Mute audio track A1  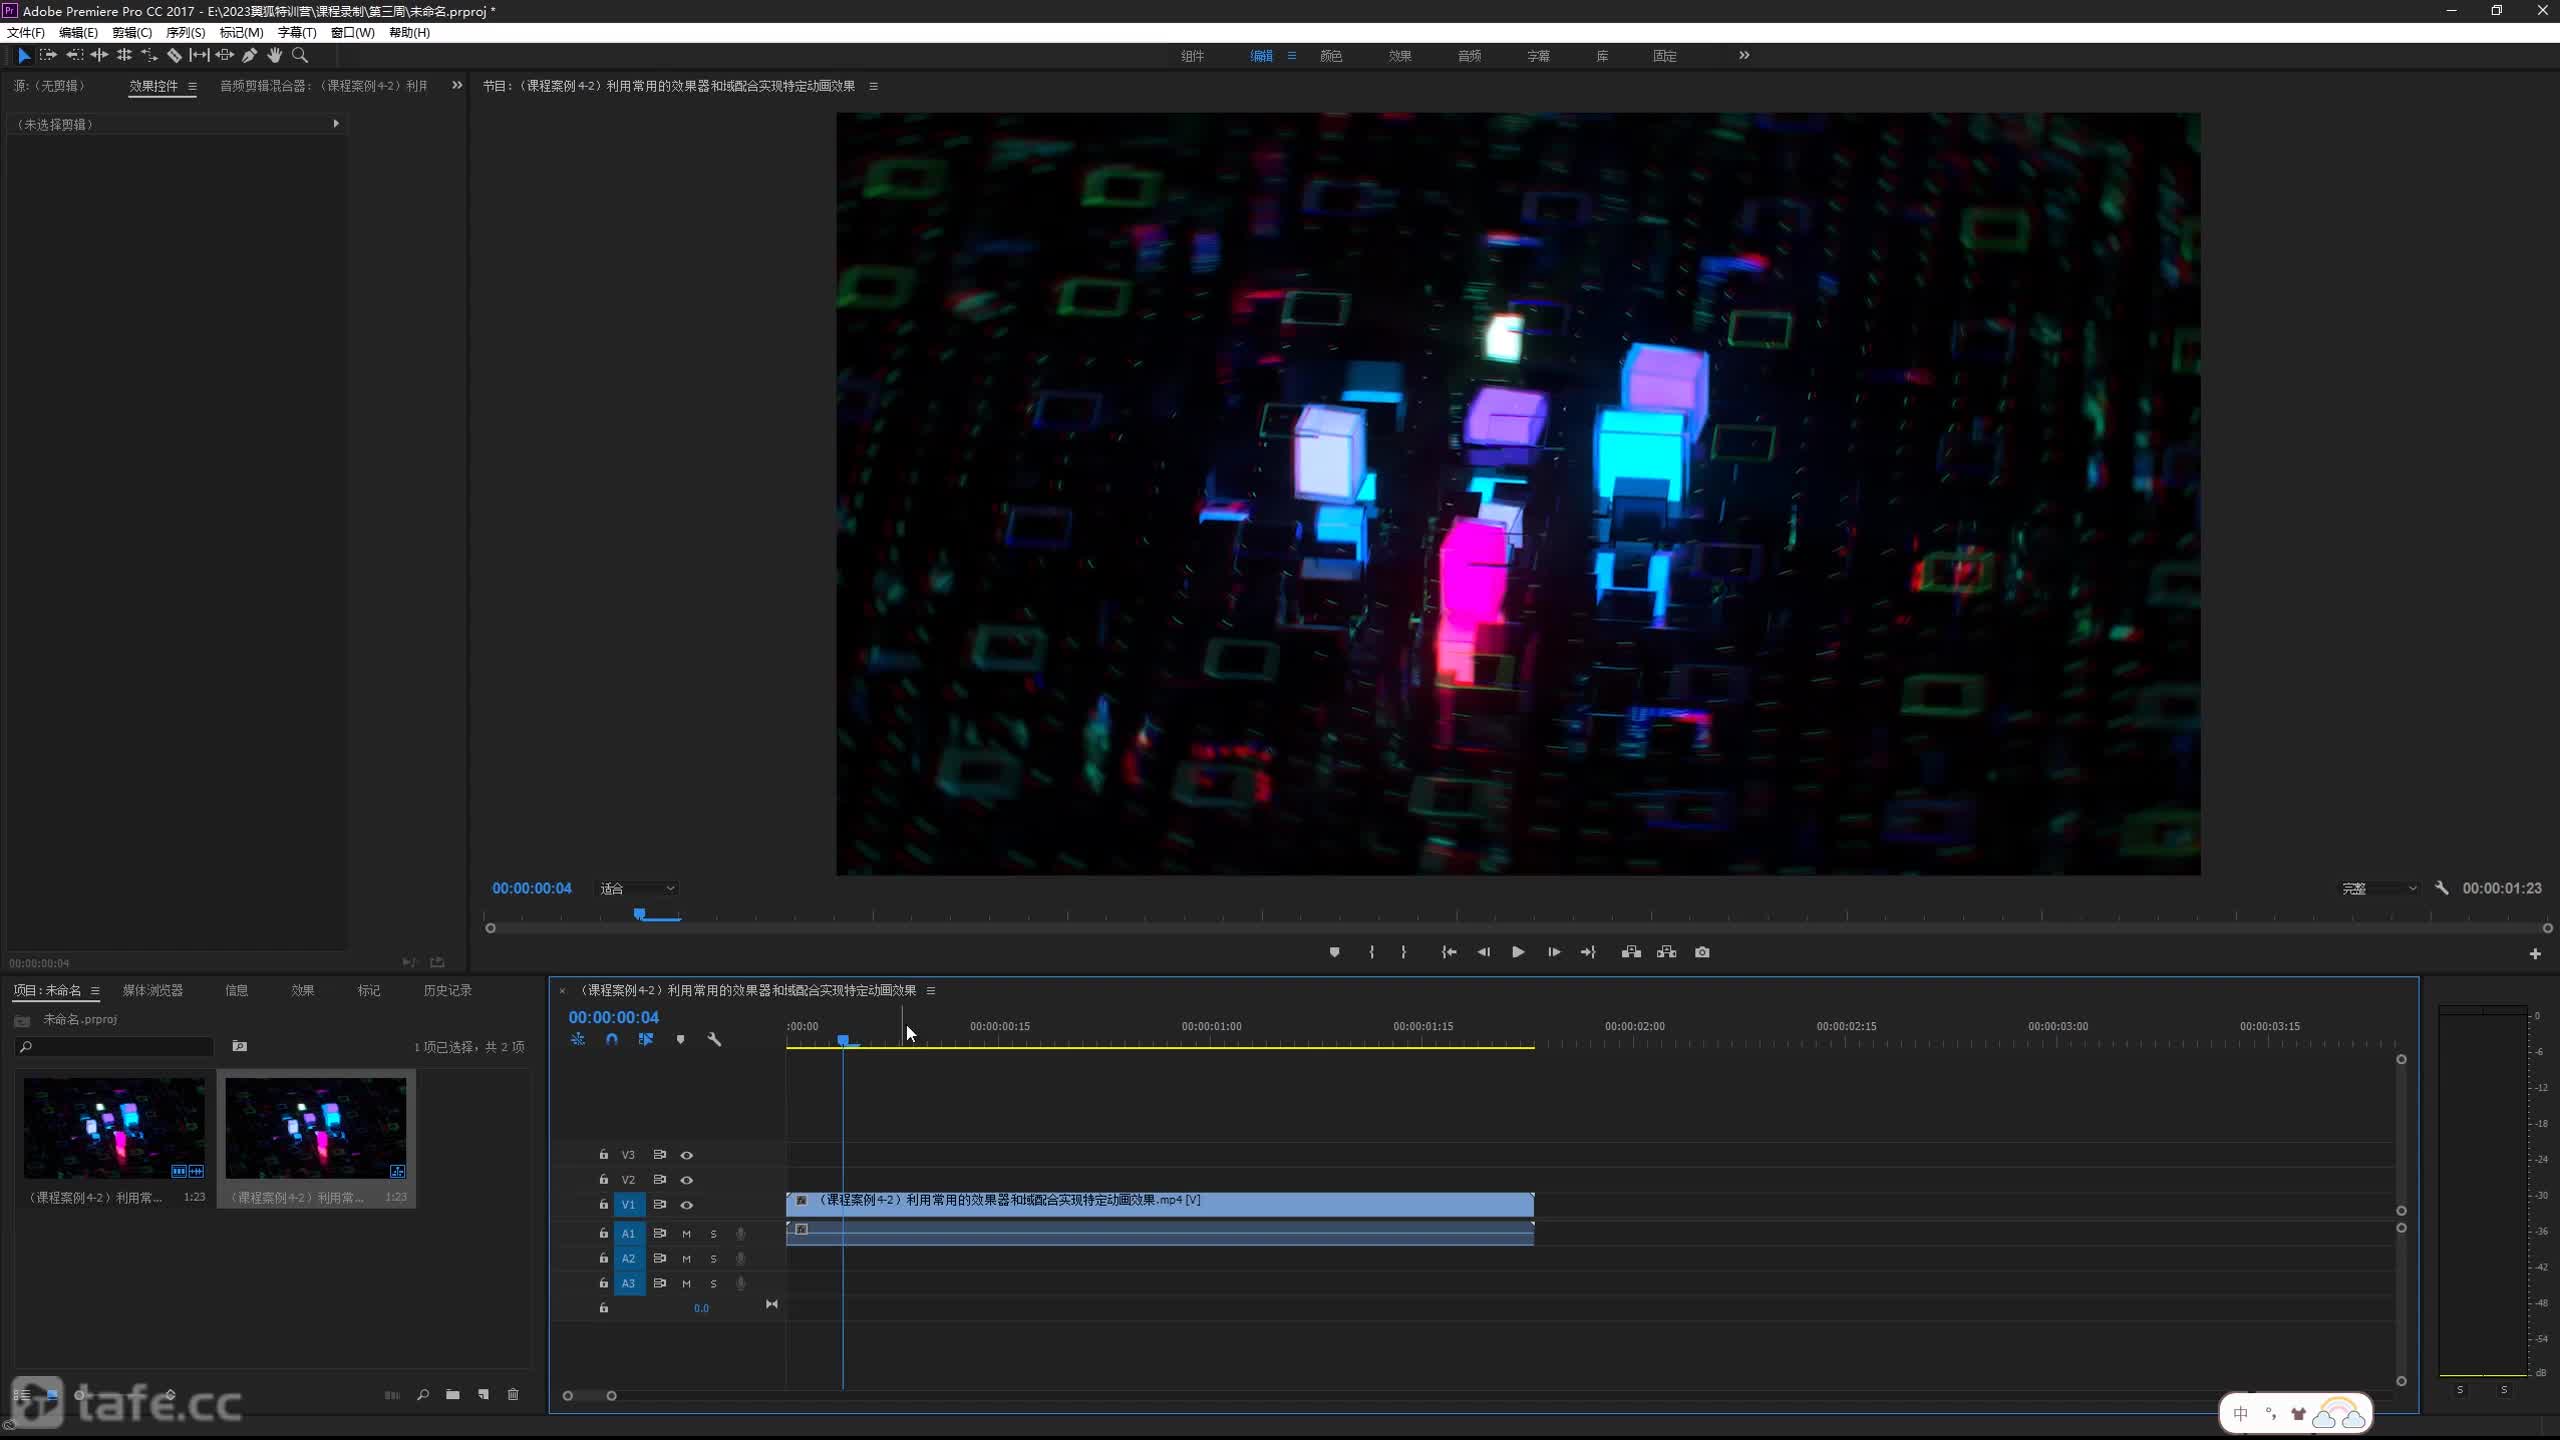tap(687, 1234)
